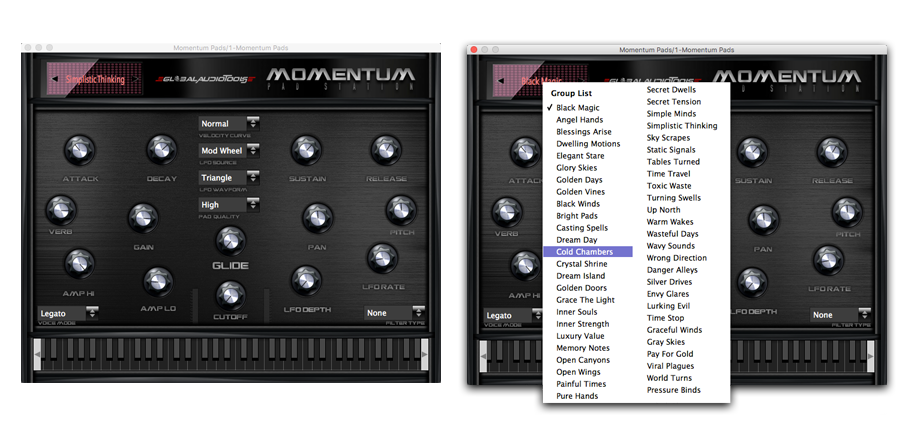912x430 pixels.
Task: Click the Pan knob in right window
Action: coord(763,220)
